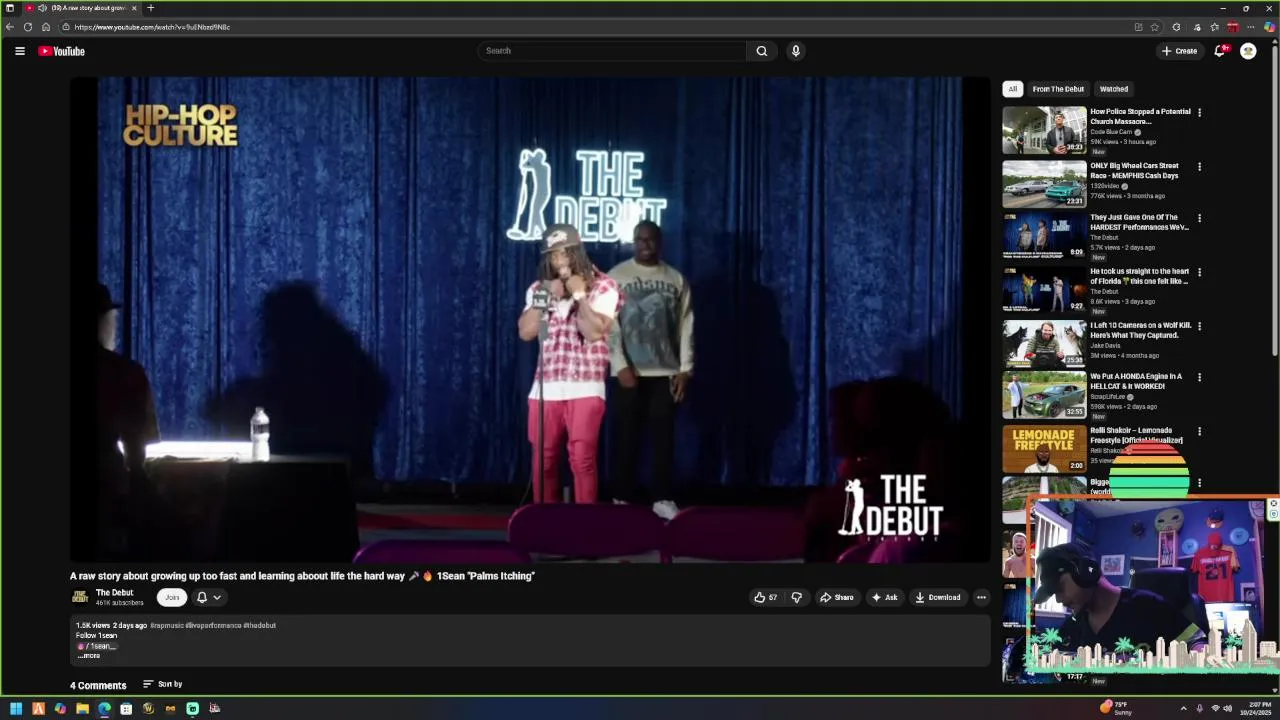Viewport: 1280px width, 720px height.
Task: Select the From The Debut chip
Action: tap(1058, 89)
